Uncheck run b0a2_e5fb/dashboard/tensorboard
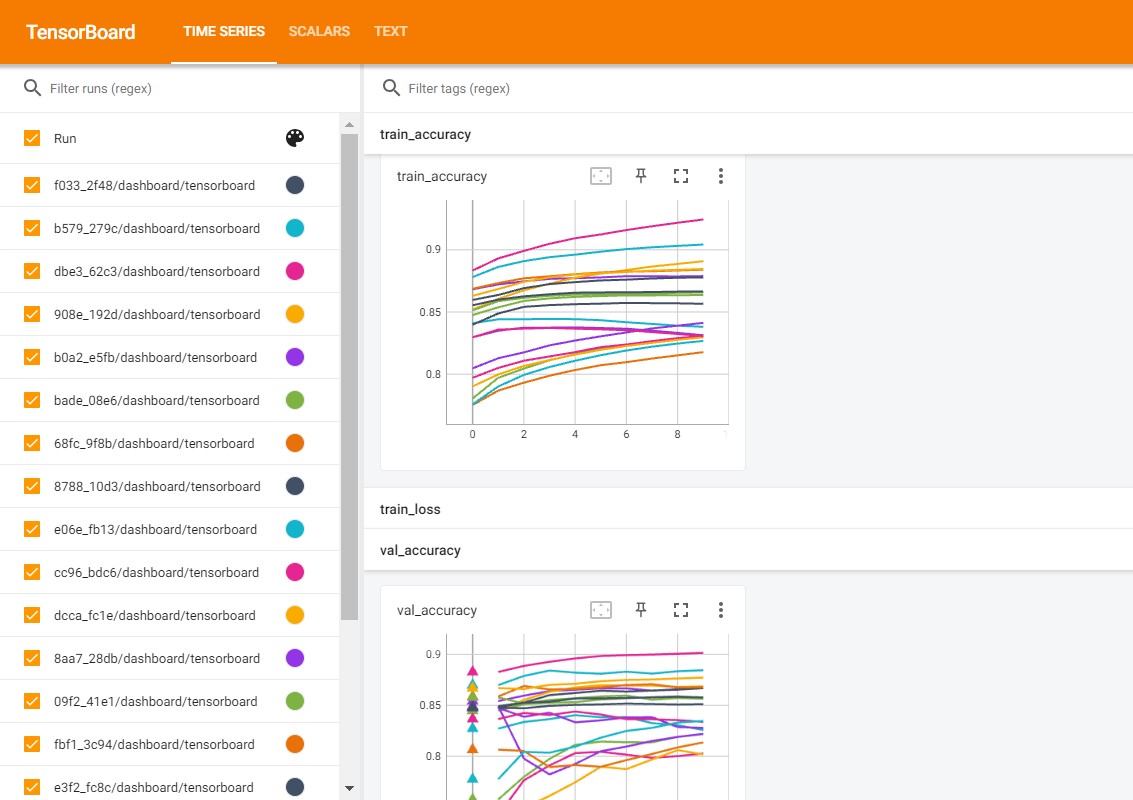Viewport: 1133px width, 800px height. point(32,357)
